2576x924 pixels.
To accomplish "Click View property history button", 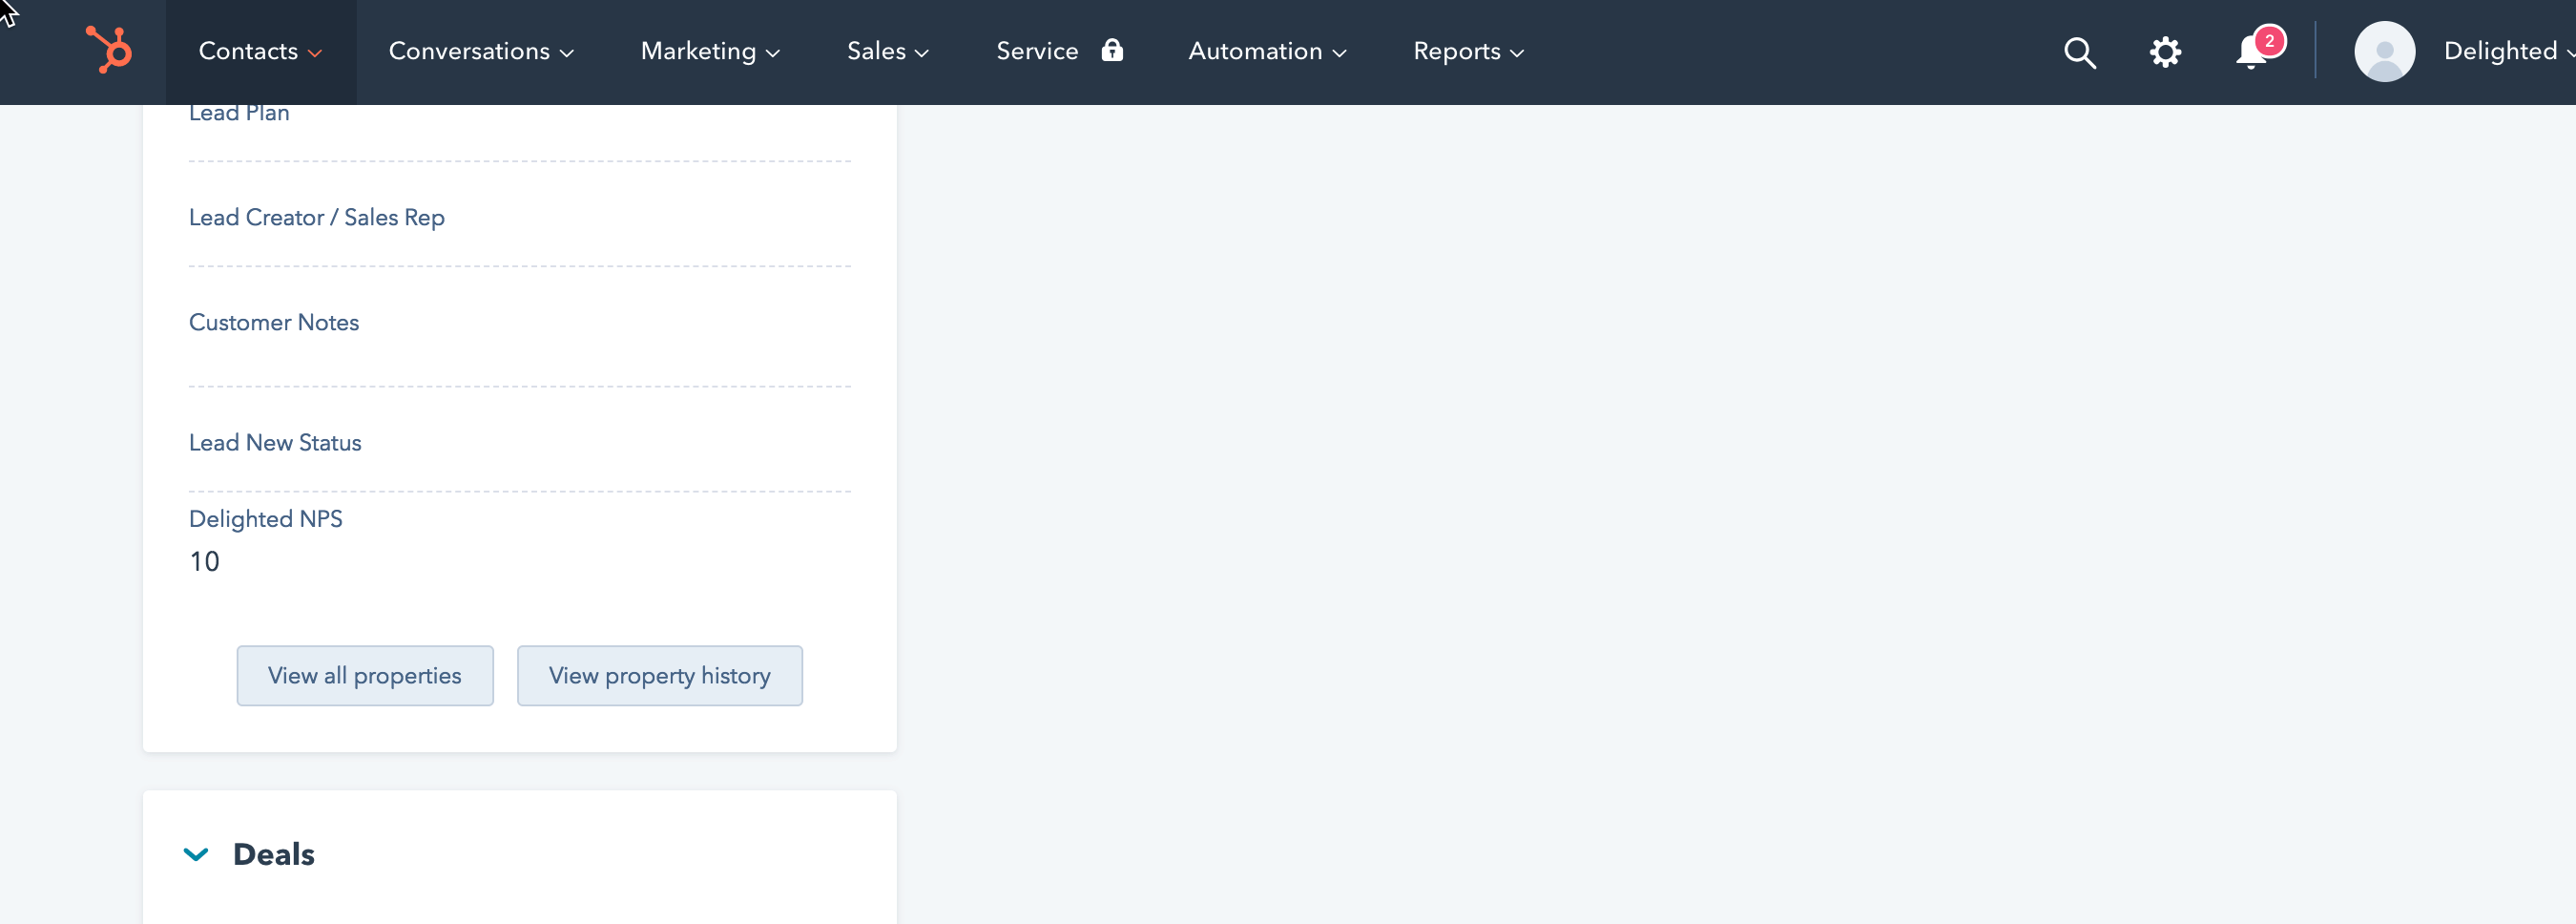I will (660, 676).
